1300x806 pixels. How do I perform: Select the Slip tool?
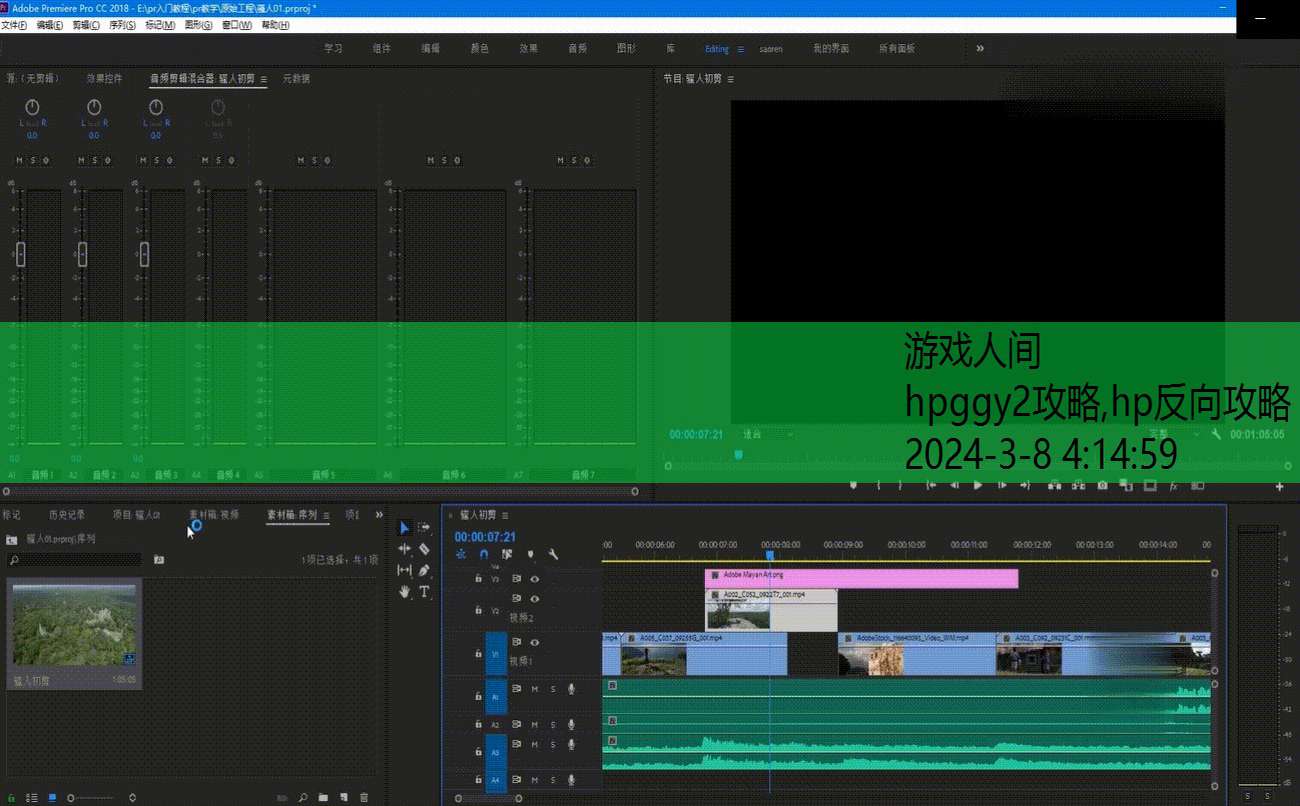(404, 570)
